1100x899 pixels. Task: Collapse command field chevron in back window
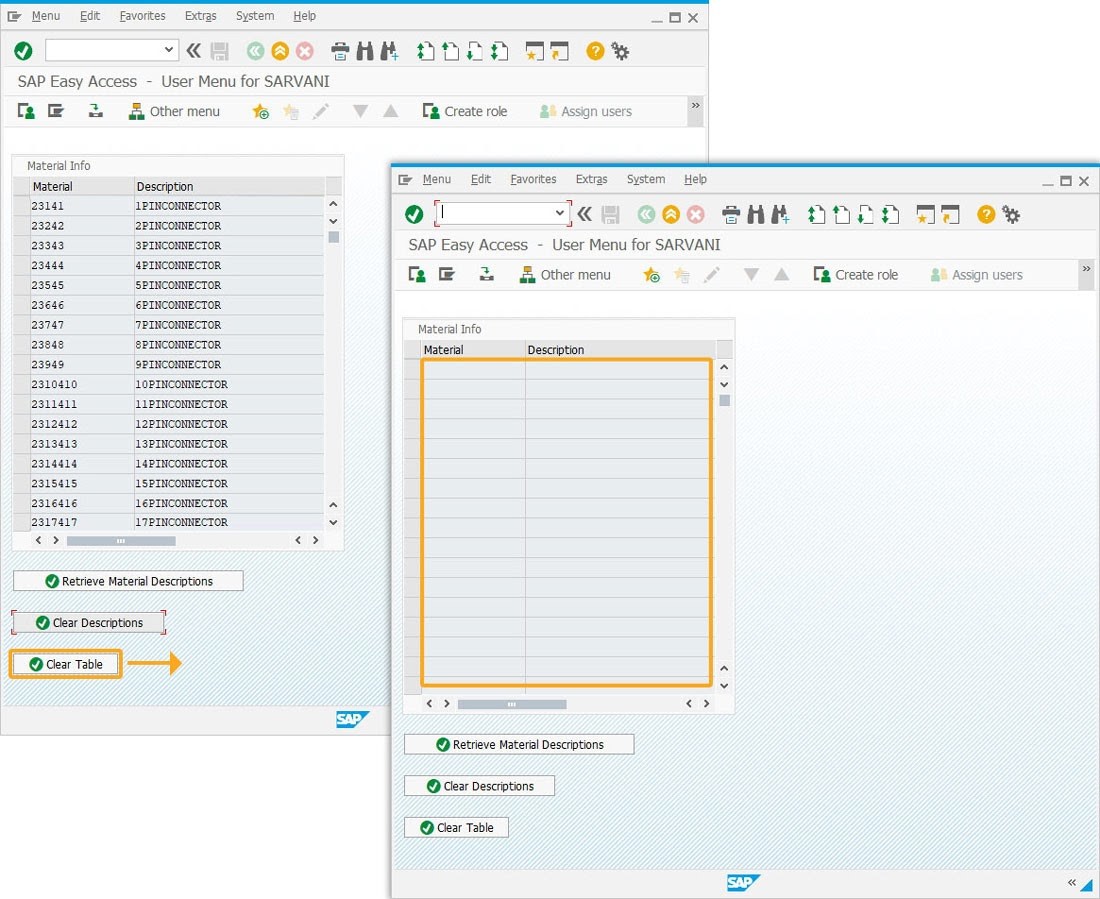click(x=194, y=51)
